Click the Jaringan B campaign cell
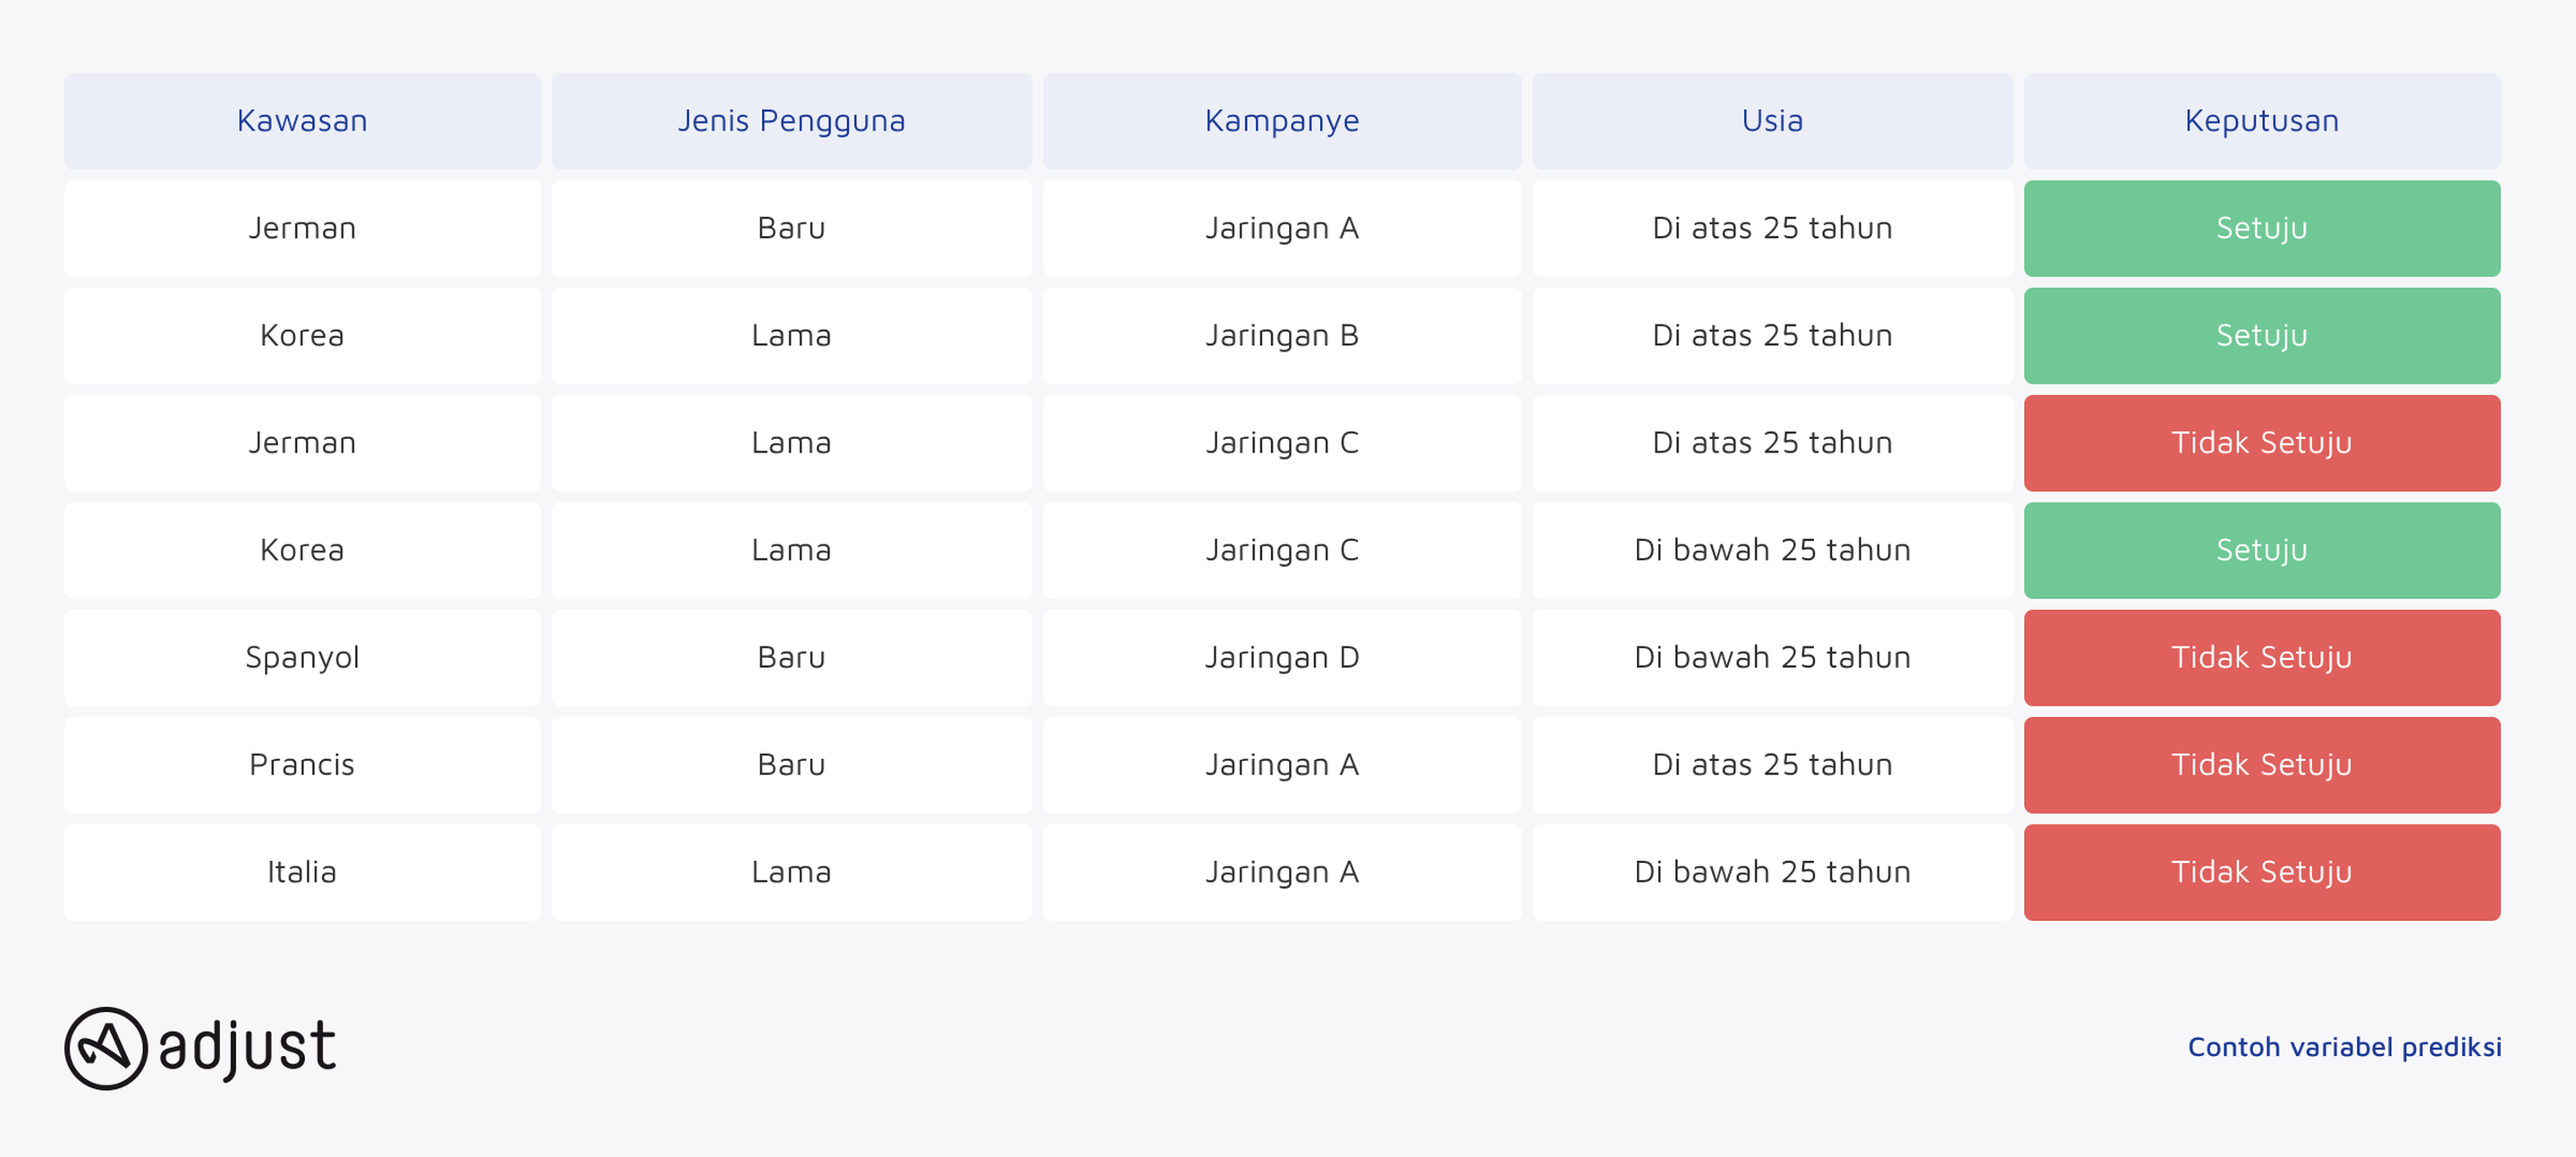 pos(1282,336)
